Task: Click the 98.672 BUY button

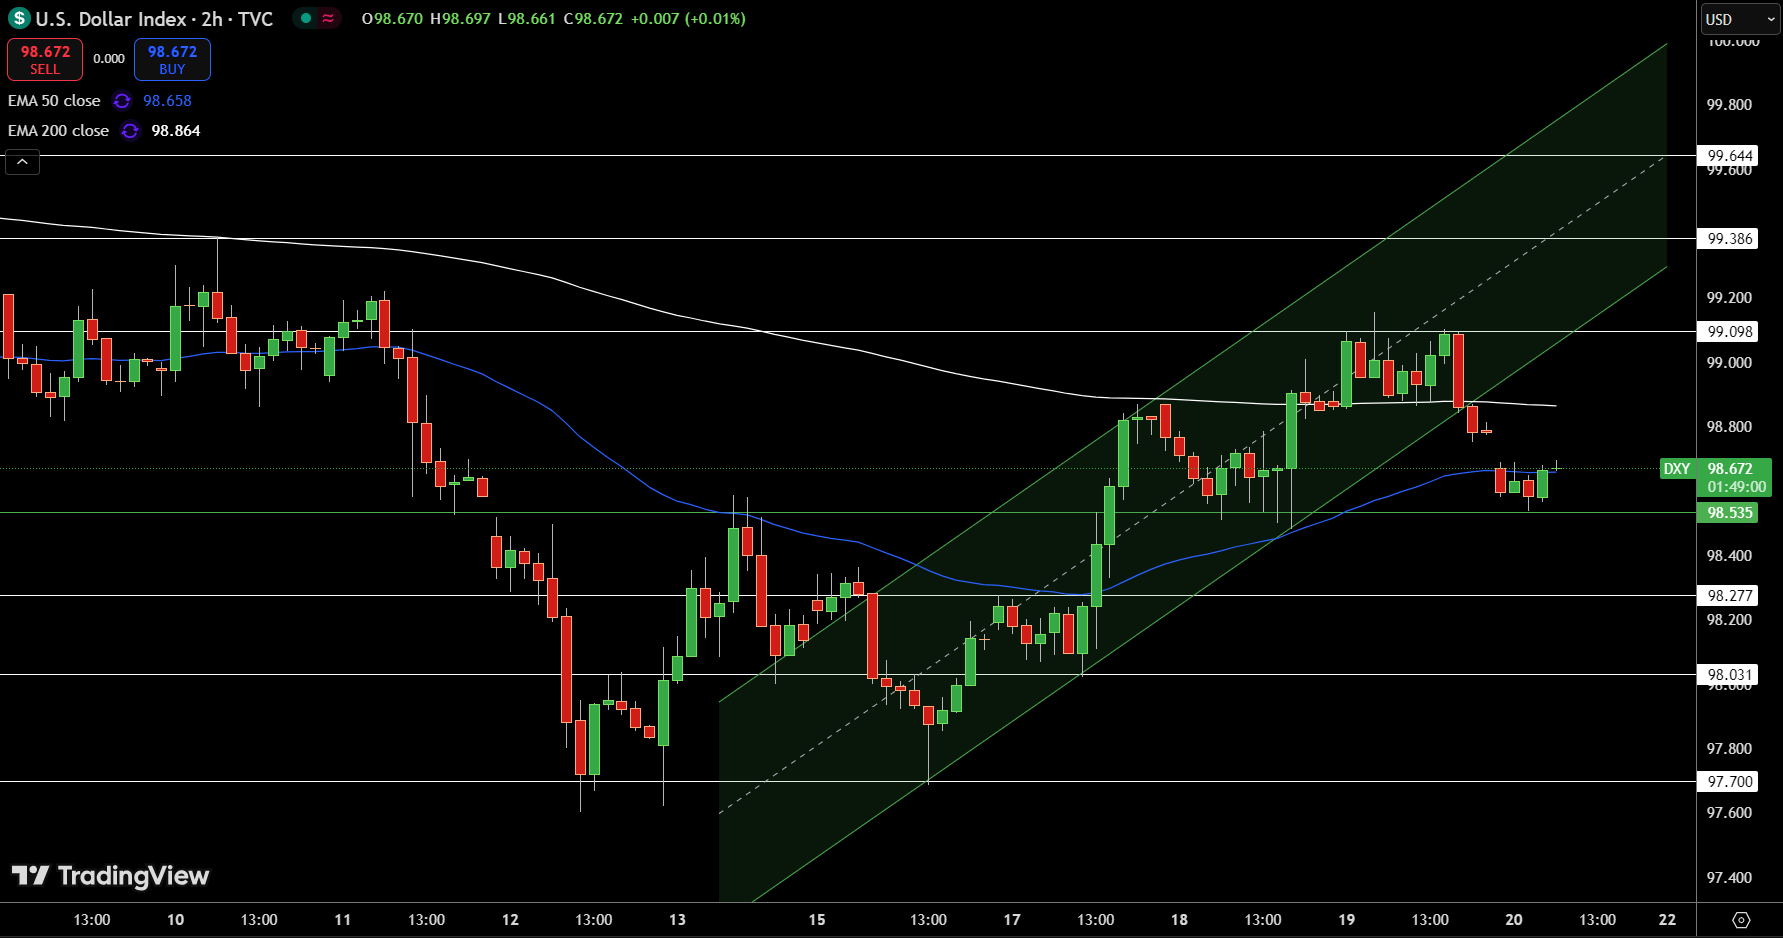Action: (x=172, y=60)
